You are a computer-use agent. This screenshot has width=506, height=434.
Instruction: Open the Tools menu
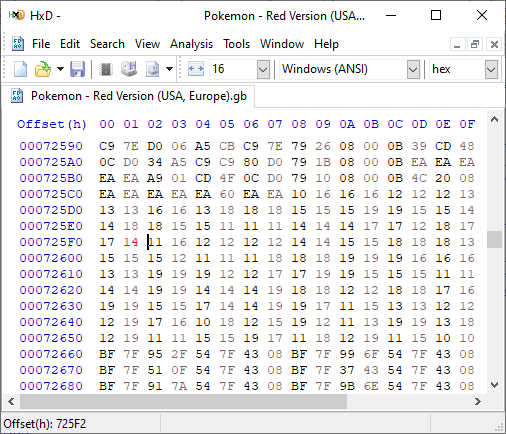point(236,44)
